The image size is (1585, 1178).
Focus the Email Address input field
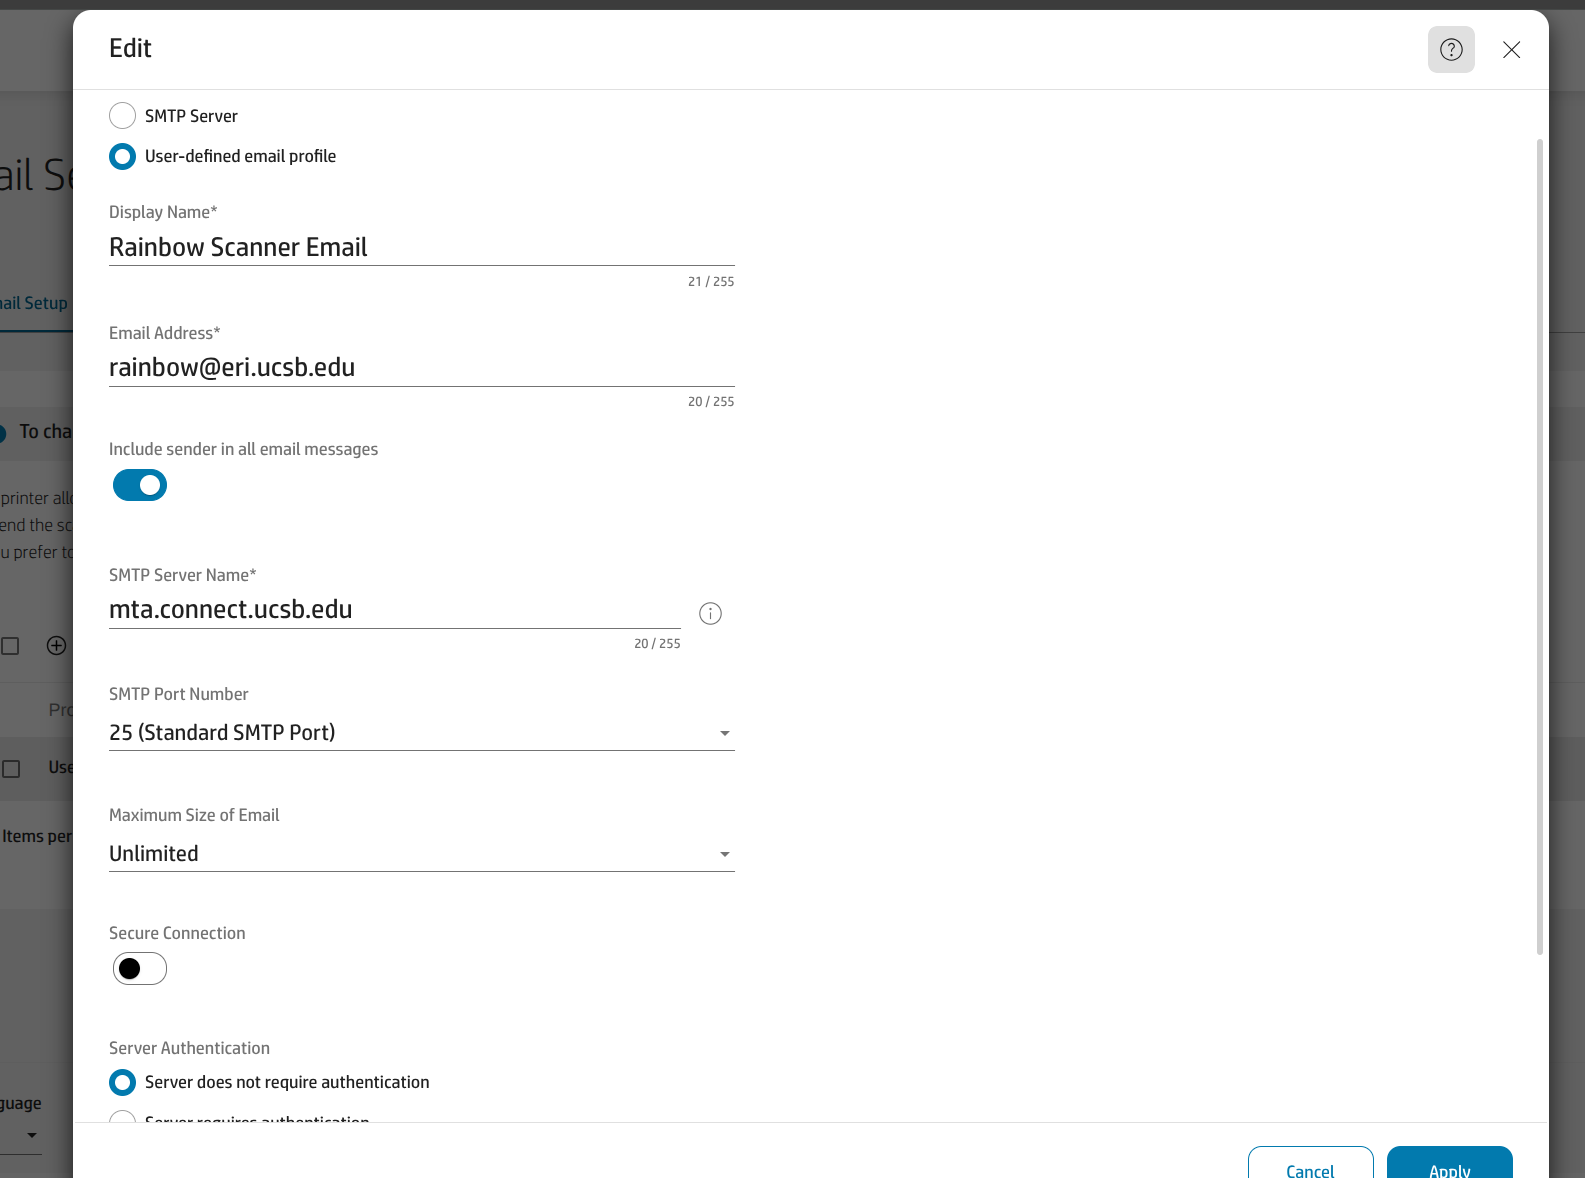[x=421, y=368]
